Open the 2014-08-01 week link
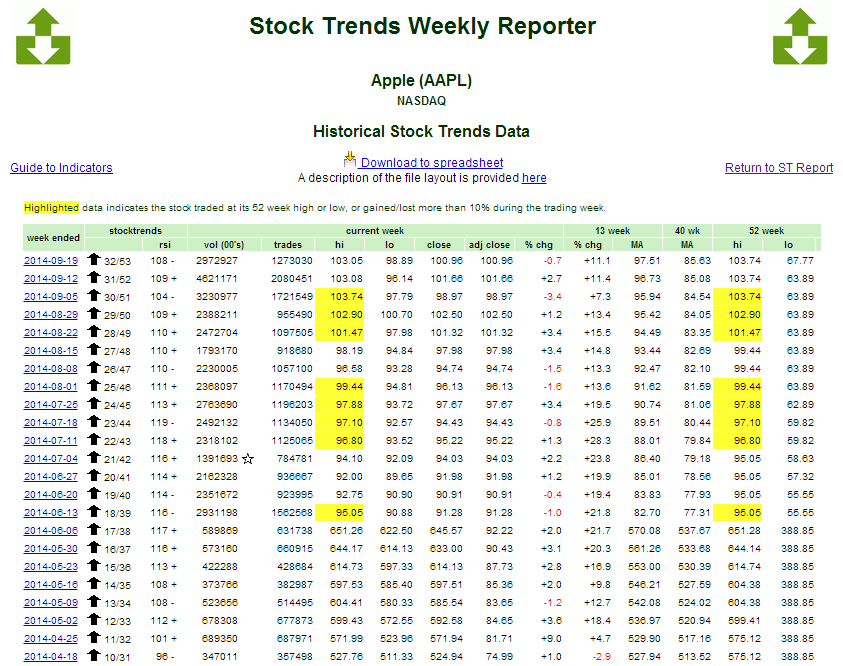 (x=51, y=387)
